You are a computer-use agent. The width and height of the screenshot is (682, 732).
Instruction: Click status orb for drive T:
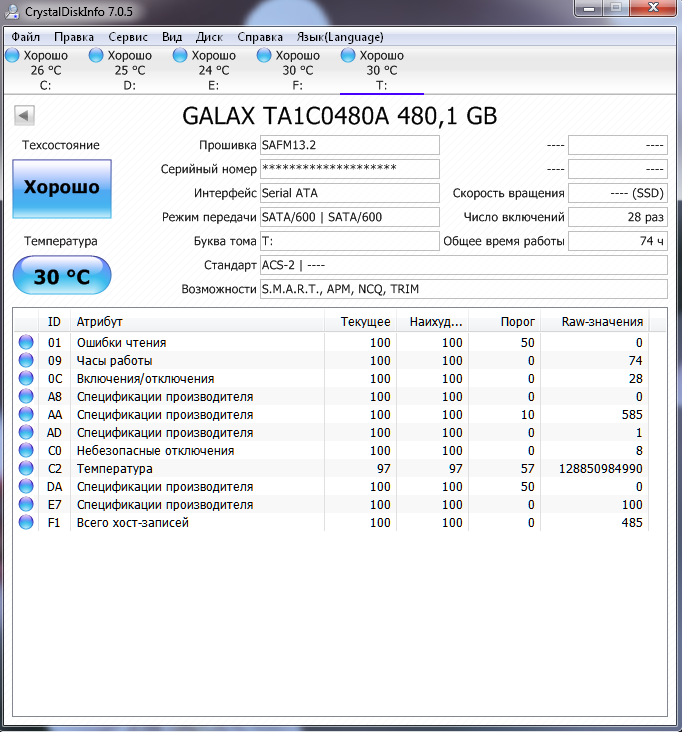tap(348, 55)
